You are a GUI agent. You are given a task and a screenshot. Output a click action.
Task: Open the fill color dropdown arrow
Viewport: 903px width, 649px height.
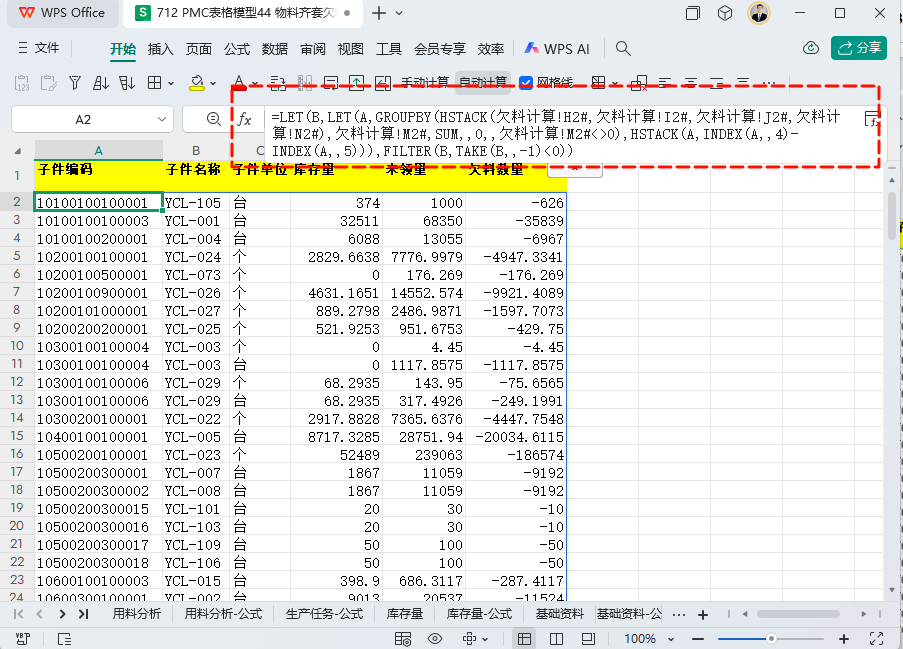pyautogui.click(x=213, y=84)
